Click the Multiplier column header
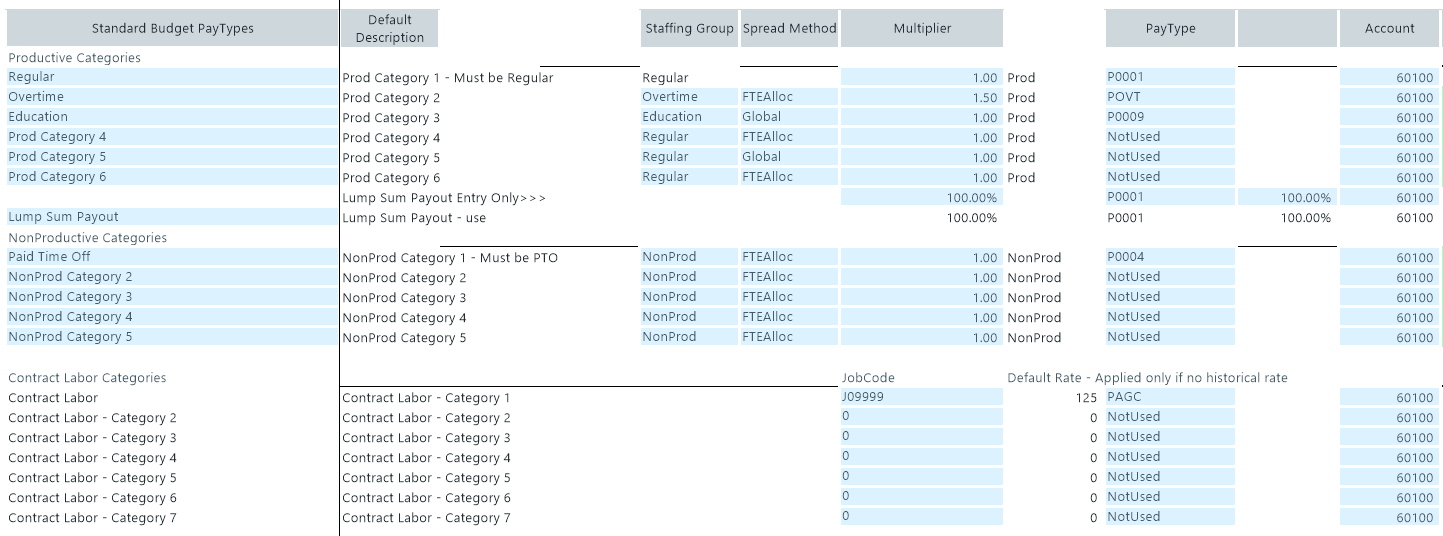The width and height of the screenshot is (1443, 536). click(x=921, y=28)
